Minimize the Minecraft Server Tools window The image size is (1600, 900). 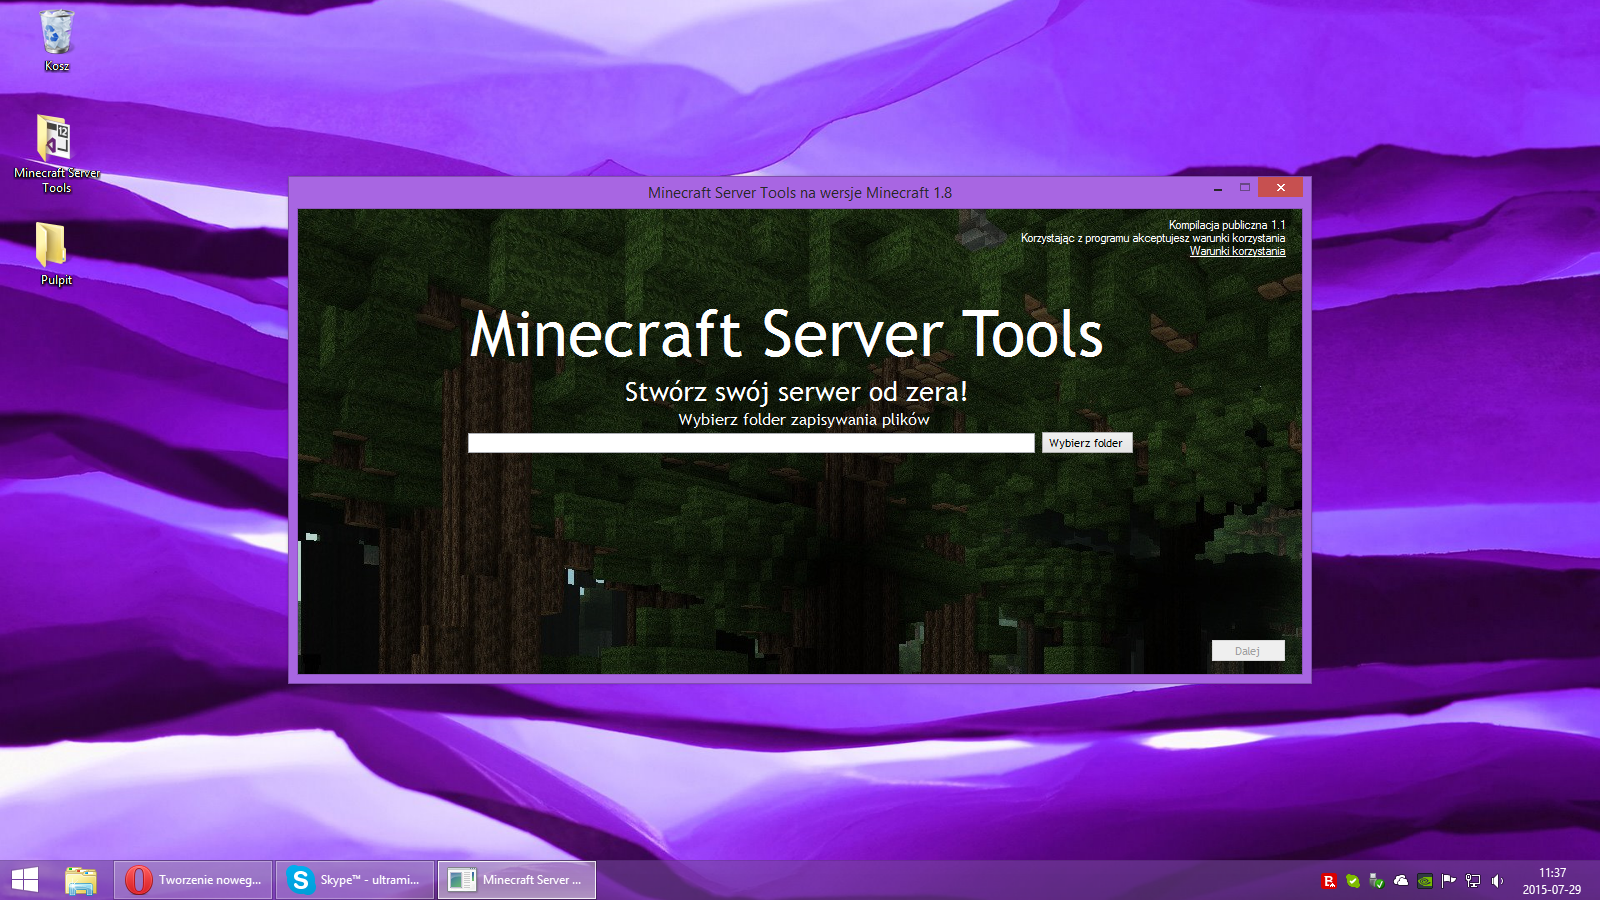pos(1218,188)
